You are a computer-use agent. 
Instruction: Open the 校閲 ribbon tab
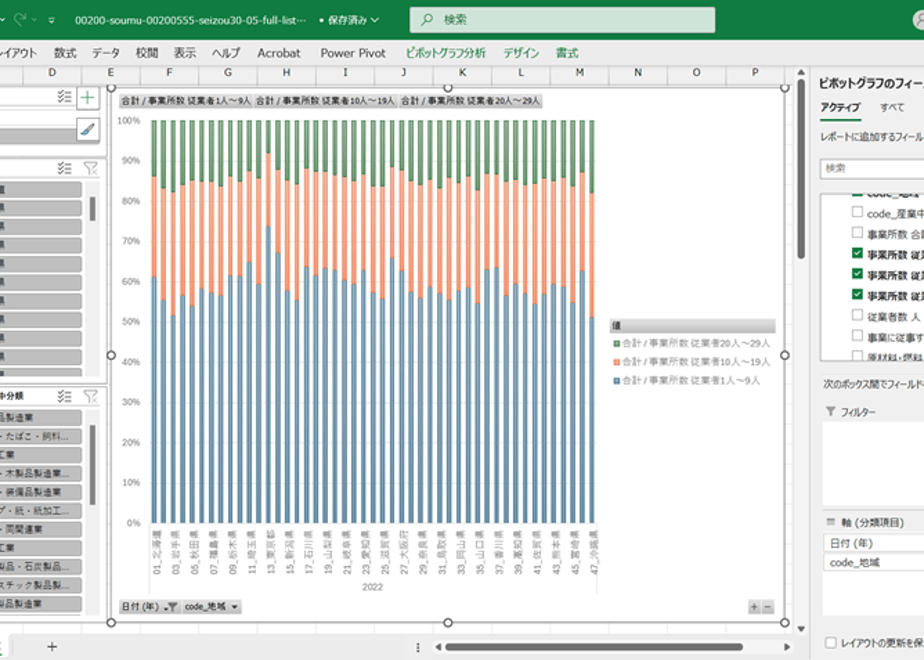click(x=147, y=53)
